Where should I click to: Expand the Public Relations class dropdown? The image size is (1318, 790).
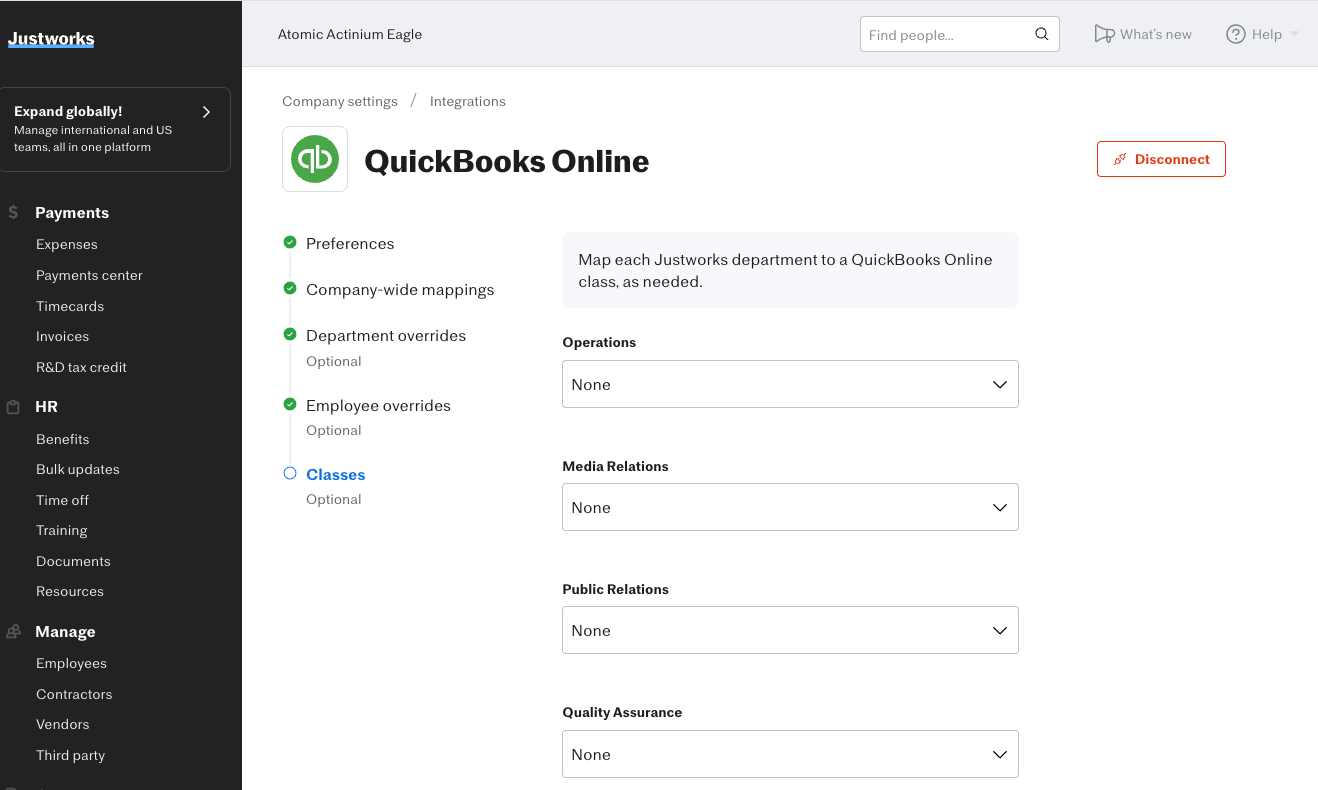(790, 630)
